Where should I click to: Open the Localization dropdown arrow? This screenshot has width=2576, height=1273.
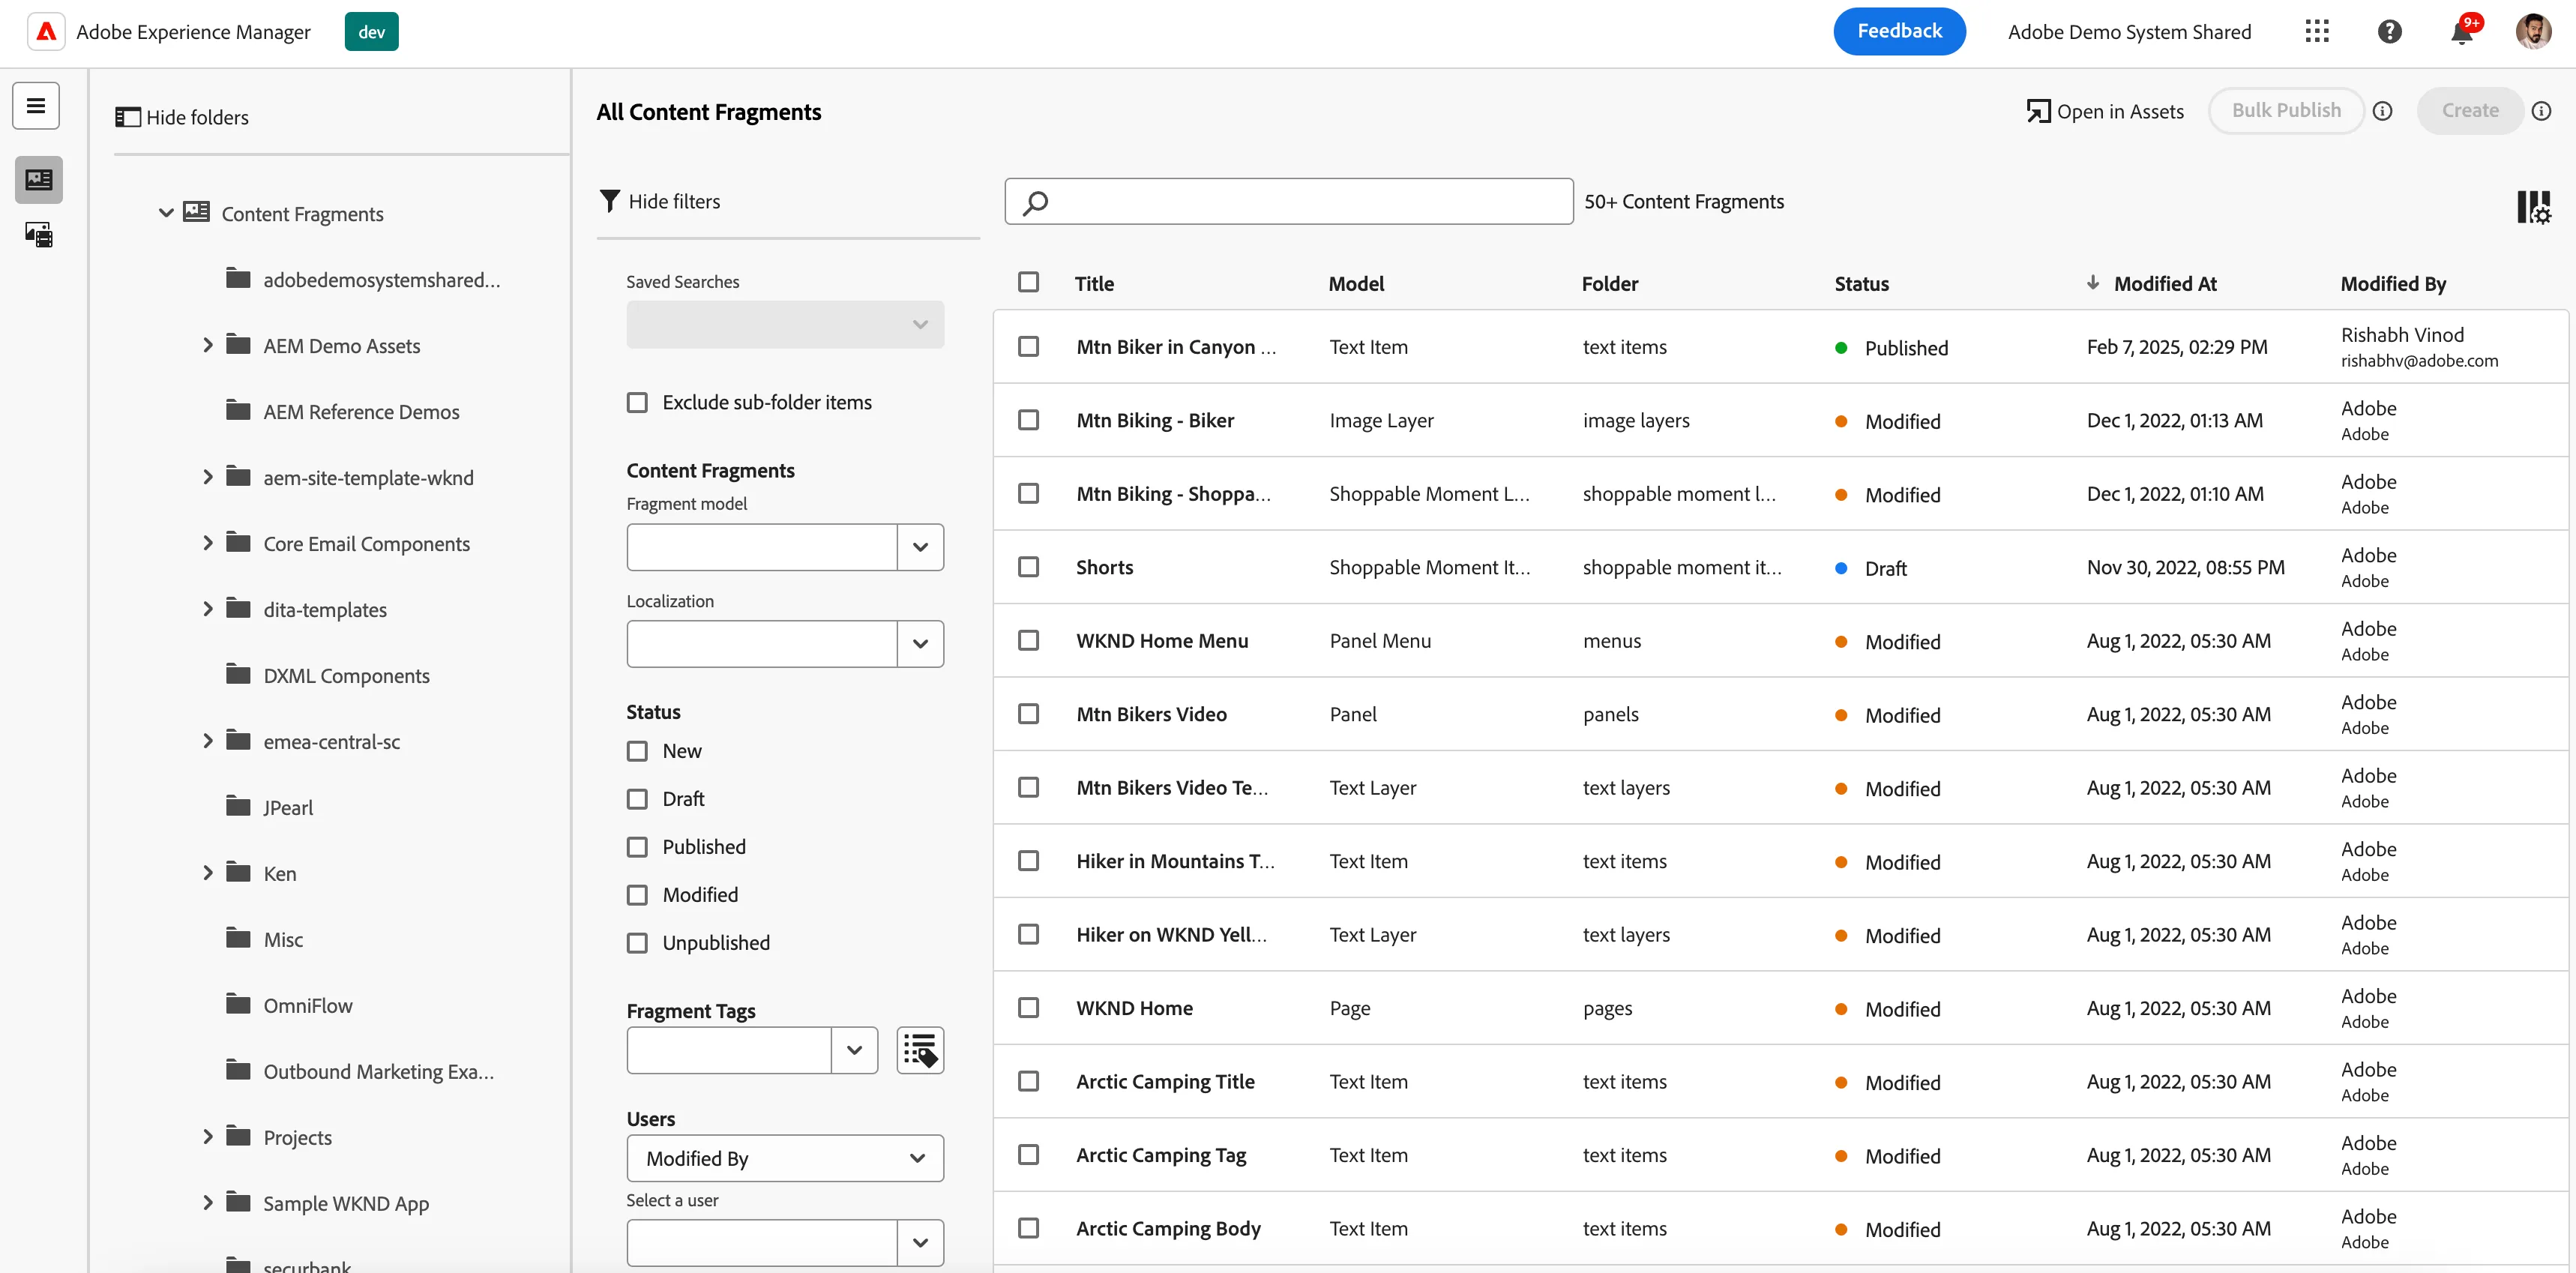[920, 645]
